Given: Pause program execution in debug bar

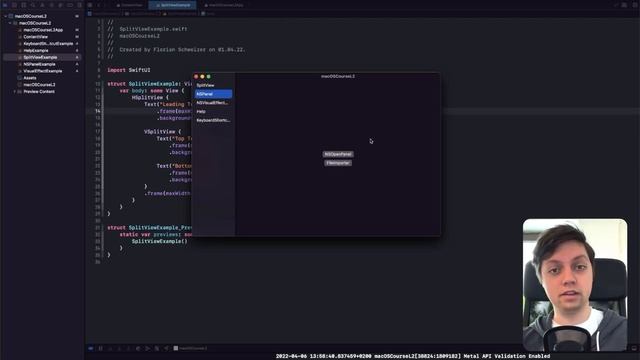Looking at the screenshot, I should pos(100,348).
